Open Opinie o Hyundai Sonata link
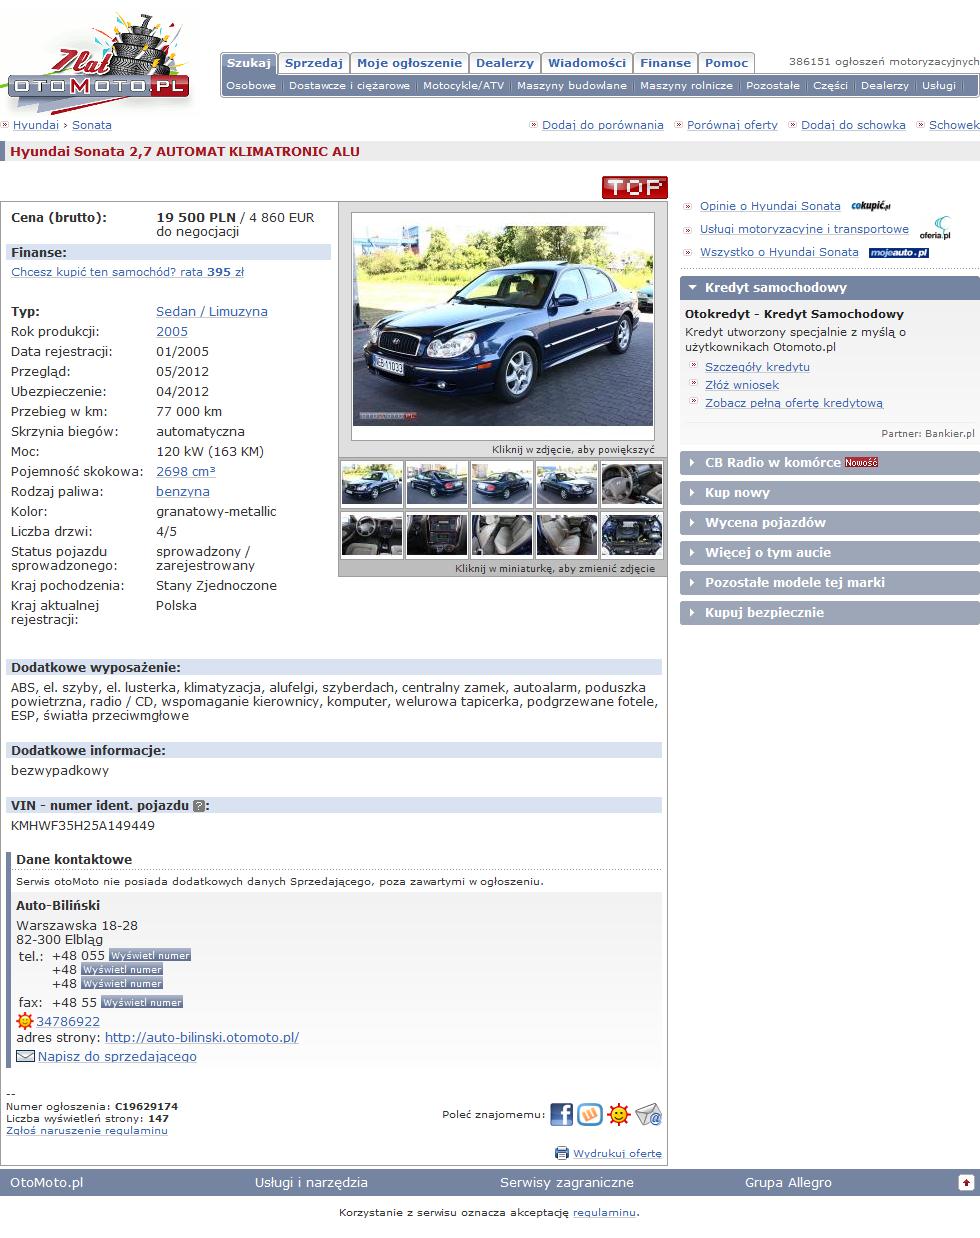The width and height of the screenshot is (980, 1238). [770, 206]
